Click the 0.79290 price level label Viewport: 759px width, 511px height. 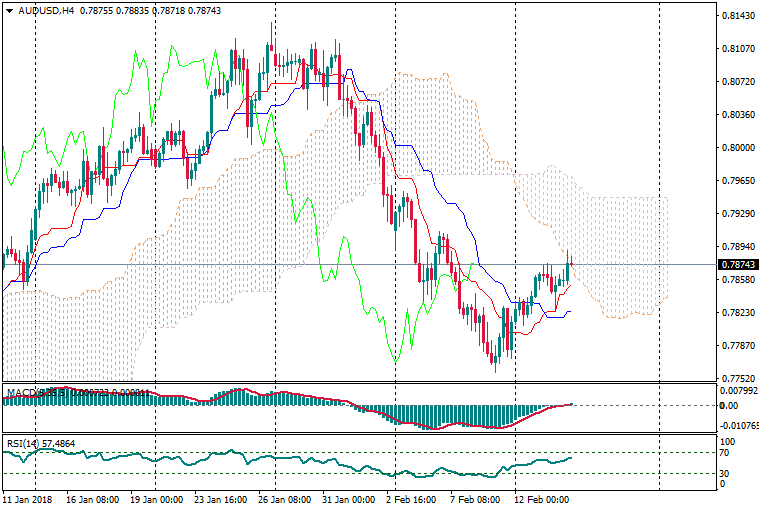click(736, 214)
